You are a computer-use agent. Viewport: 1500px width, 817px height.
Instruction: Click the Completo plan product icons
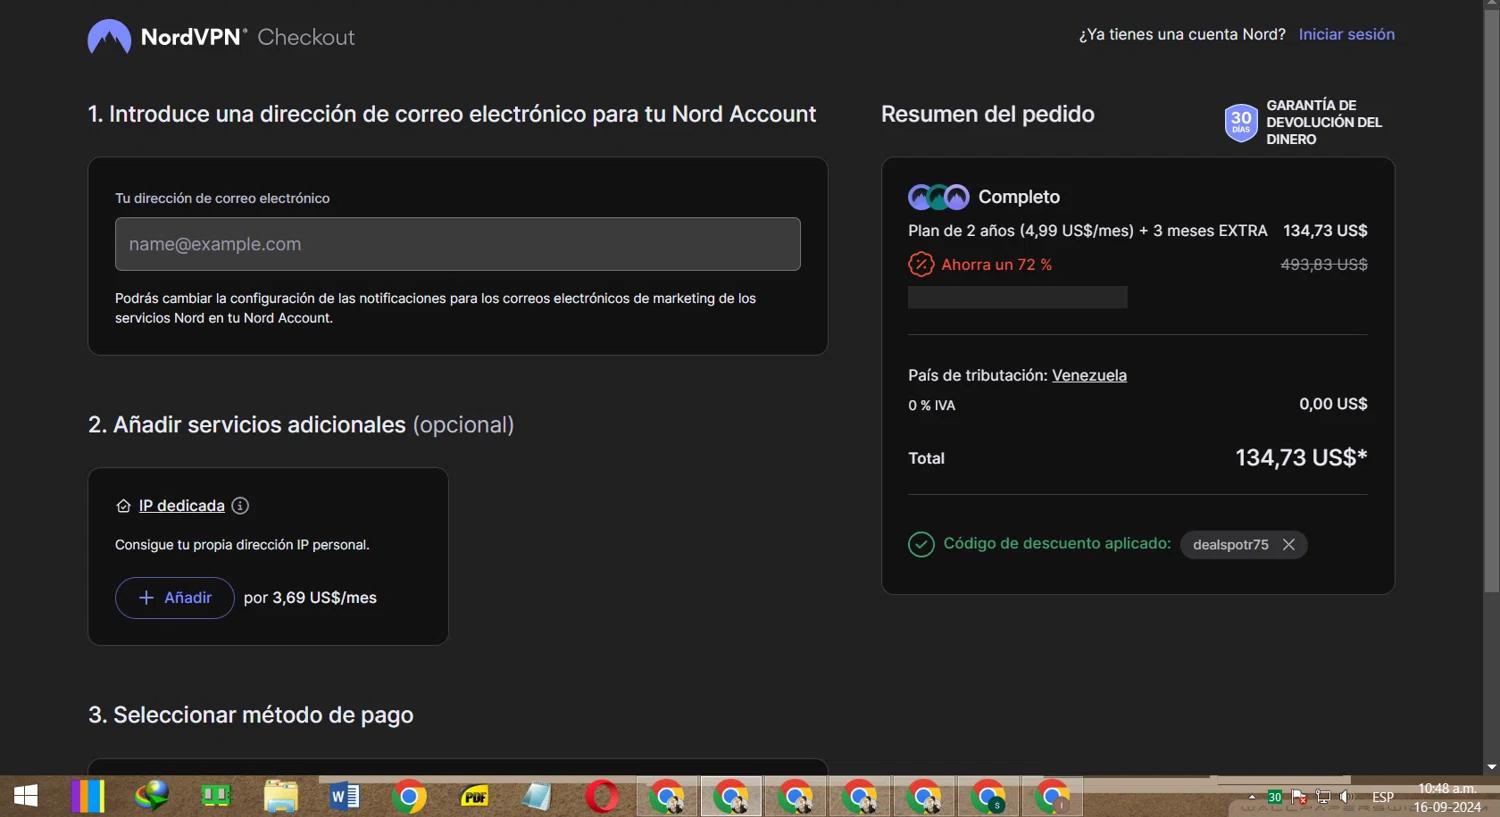[x=938, y=197]
